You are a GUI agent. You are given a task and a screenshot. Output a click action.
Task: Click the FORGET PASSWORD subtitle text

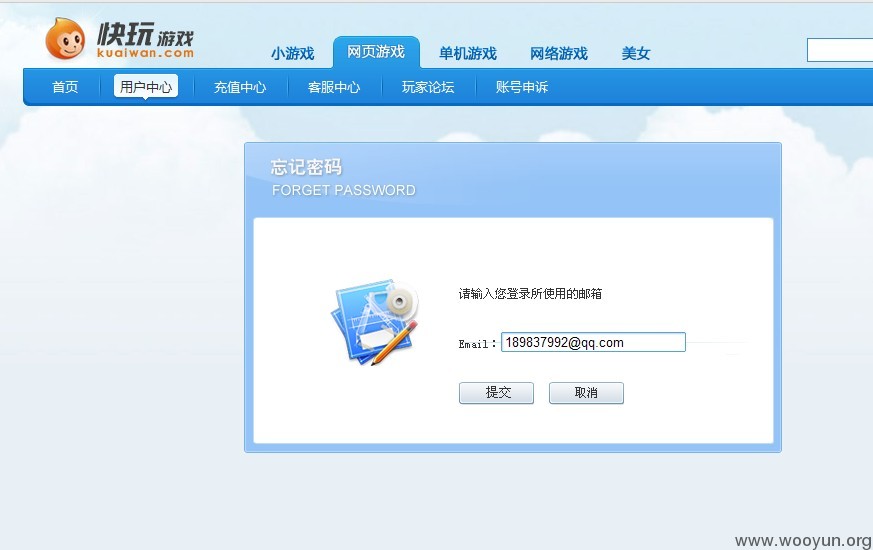coord(344,190)
